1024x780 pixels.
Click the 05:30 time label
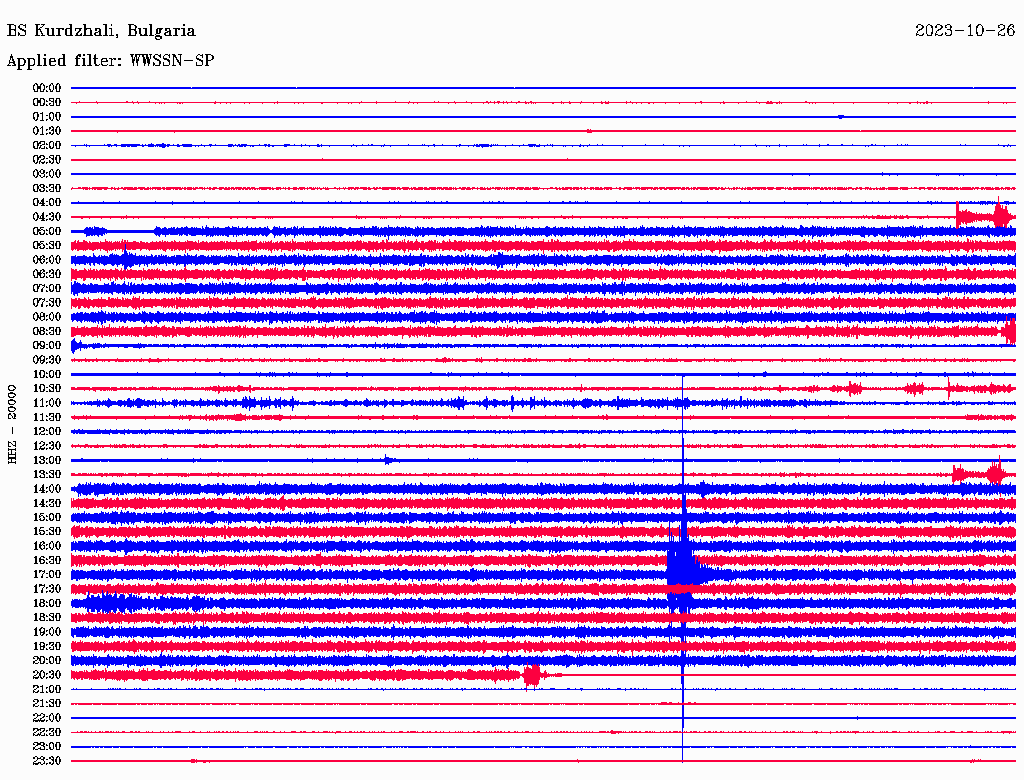pyautogui.click(x=46, y=245)
